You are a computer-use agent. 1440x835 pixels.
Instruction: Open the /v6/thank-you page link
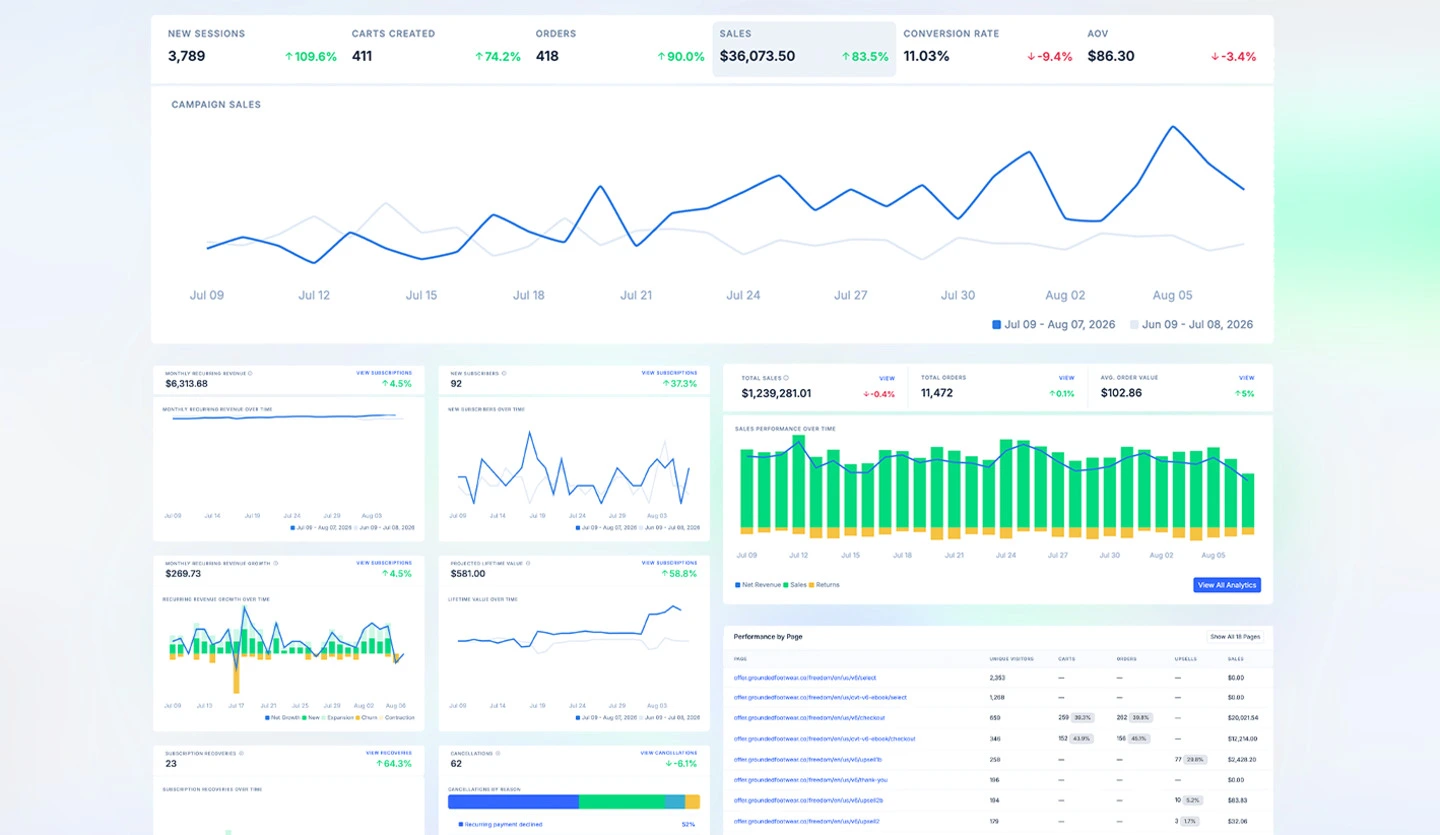(810, 779)
